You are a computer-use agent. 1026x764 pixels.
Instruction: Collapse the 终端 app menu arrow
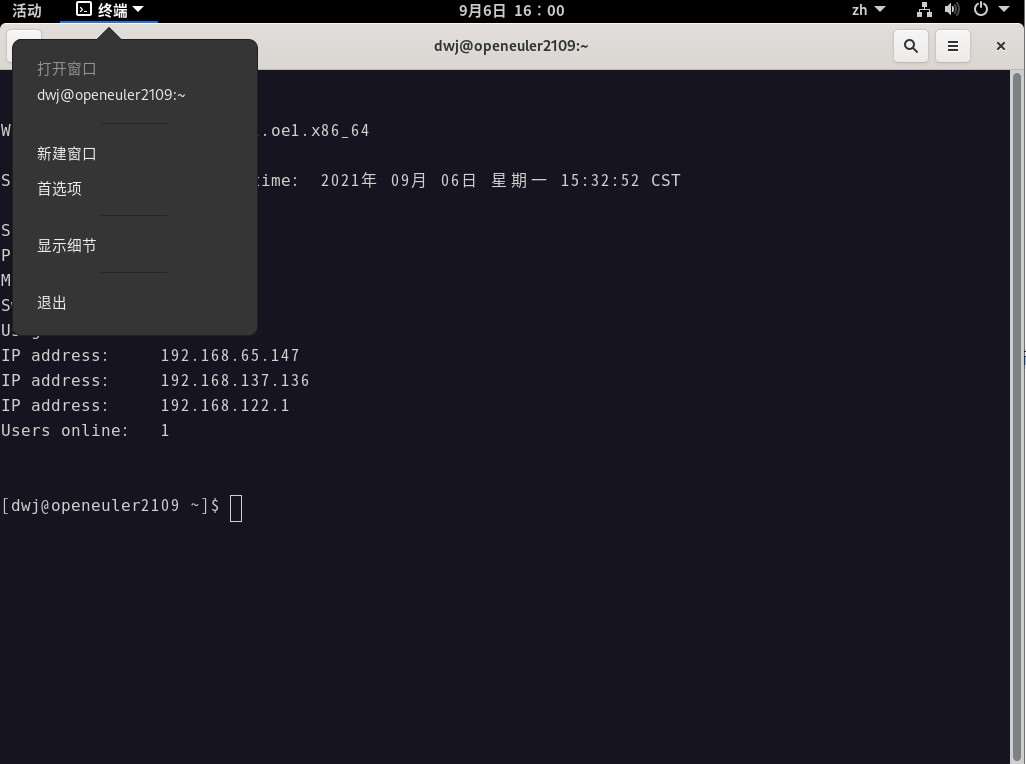click(138, 10)
